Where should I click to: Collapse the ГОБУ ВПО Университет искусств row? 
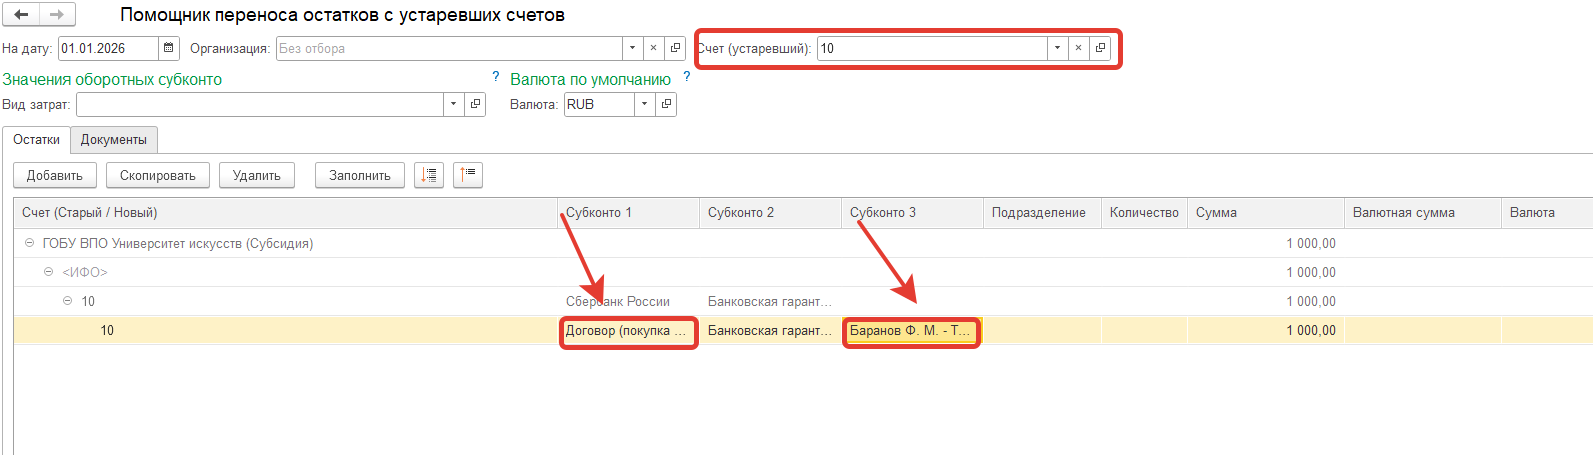click(30, 243)
